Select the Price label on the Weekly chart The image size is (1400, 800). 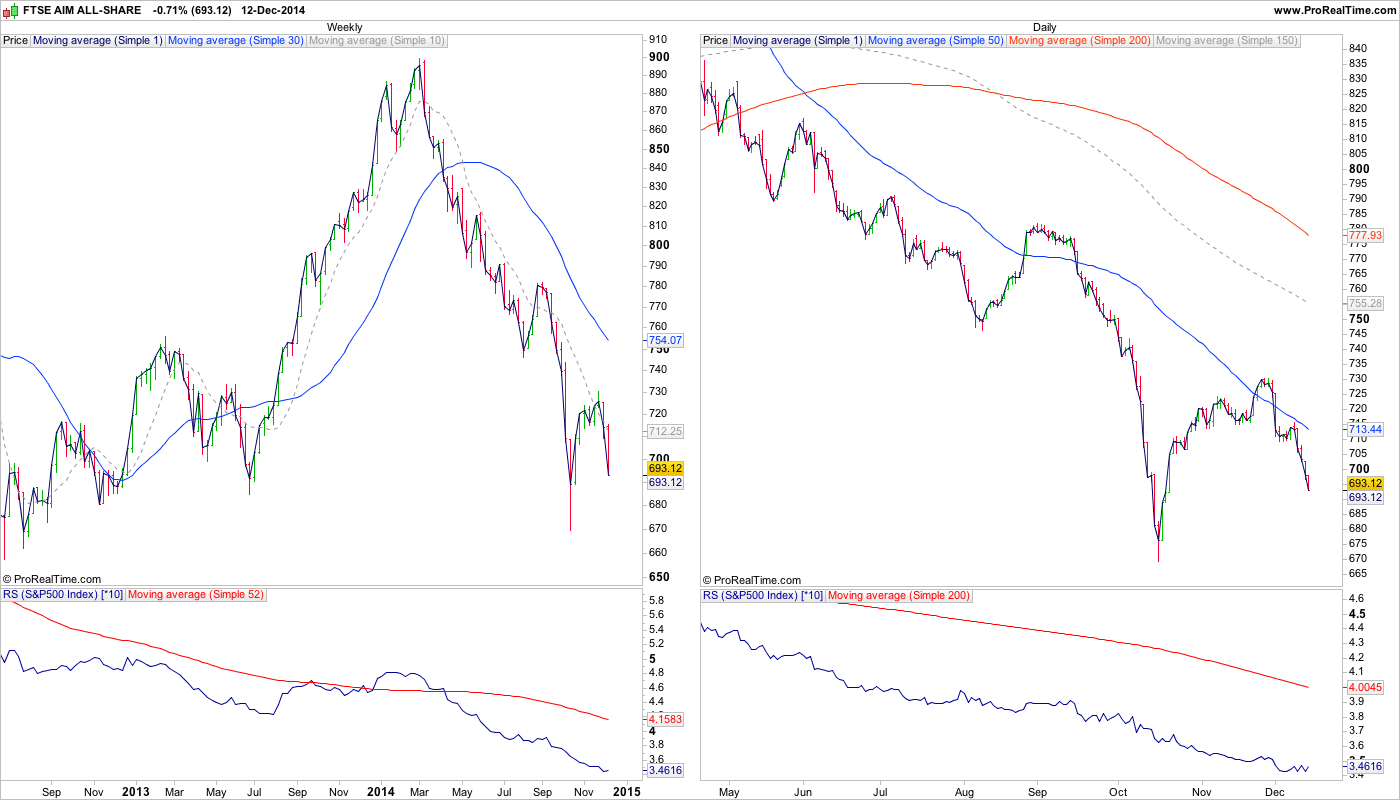click(x=16, y=41)
